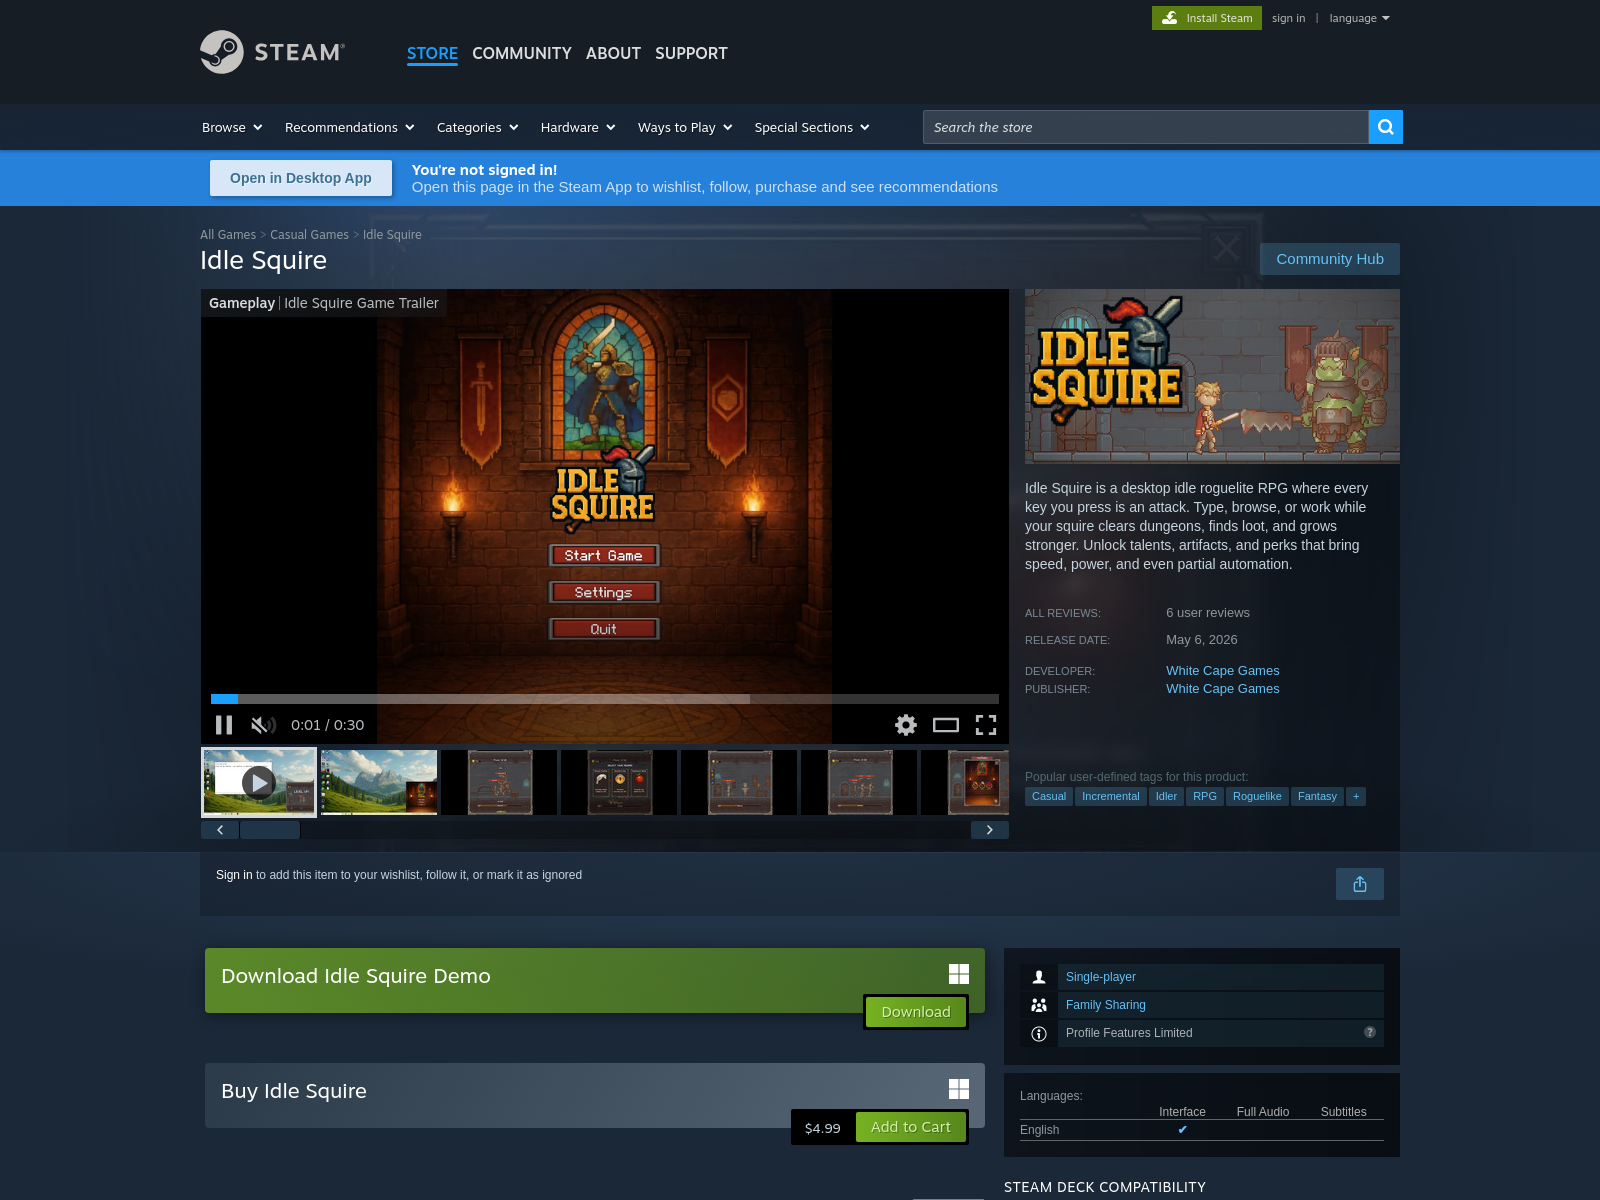Click Profile Features Limited help icon
The image size is (1600, 1200).
click(1370, 1032)
